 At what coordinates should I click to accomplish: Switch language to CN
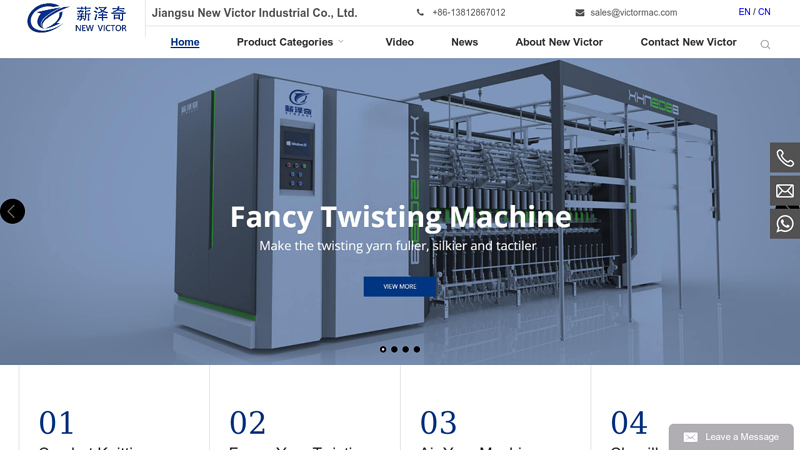tap(764, 12)
